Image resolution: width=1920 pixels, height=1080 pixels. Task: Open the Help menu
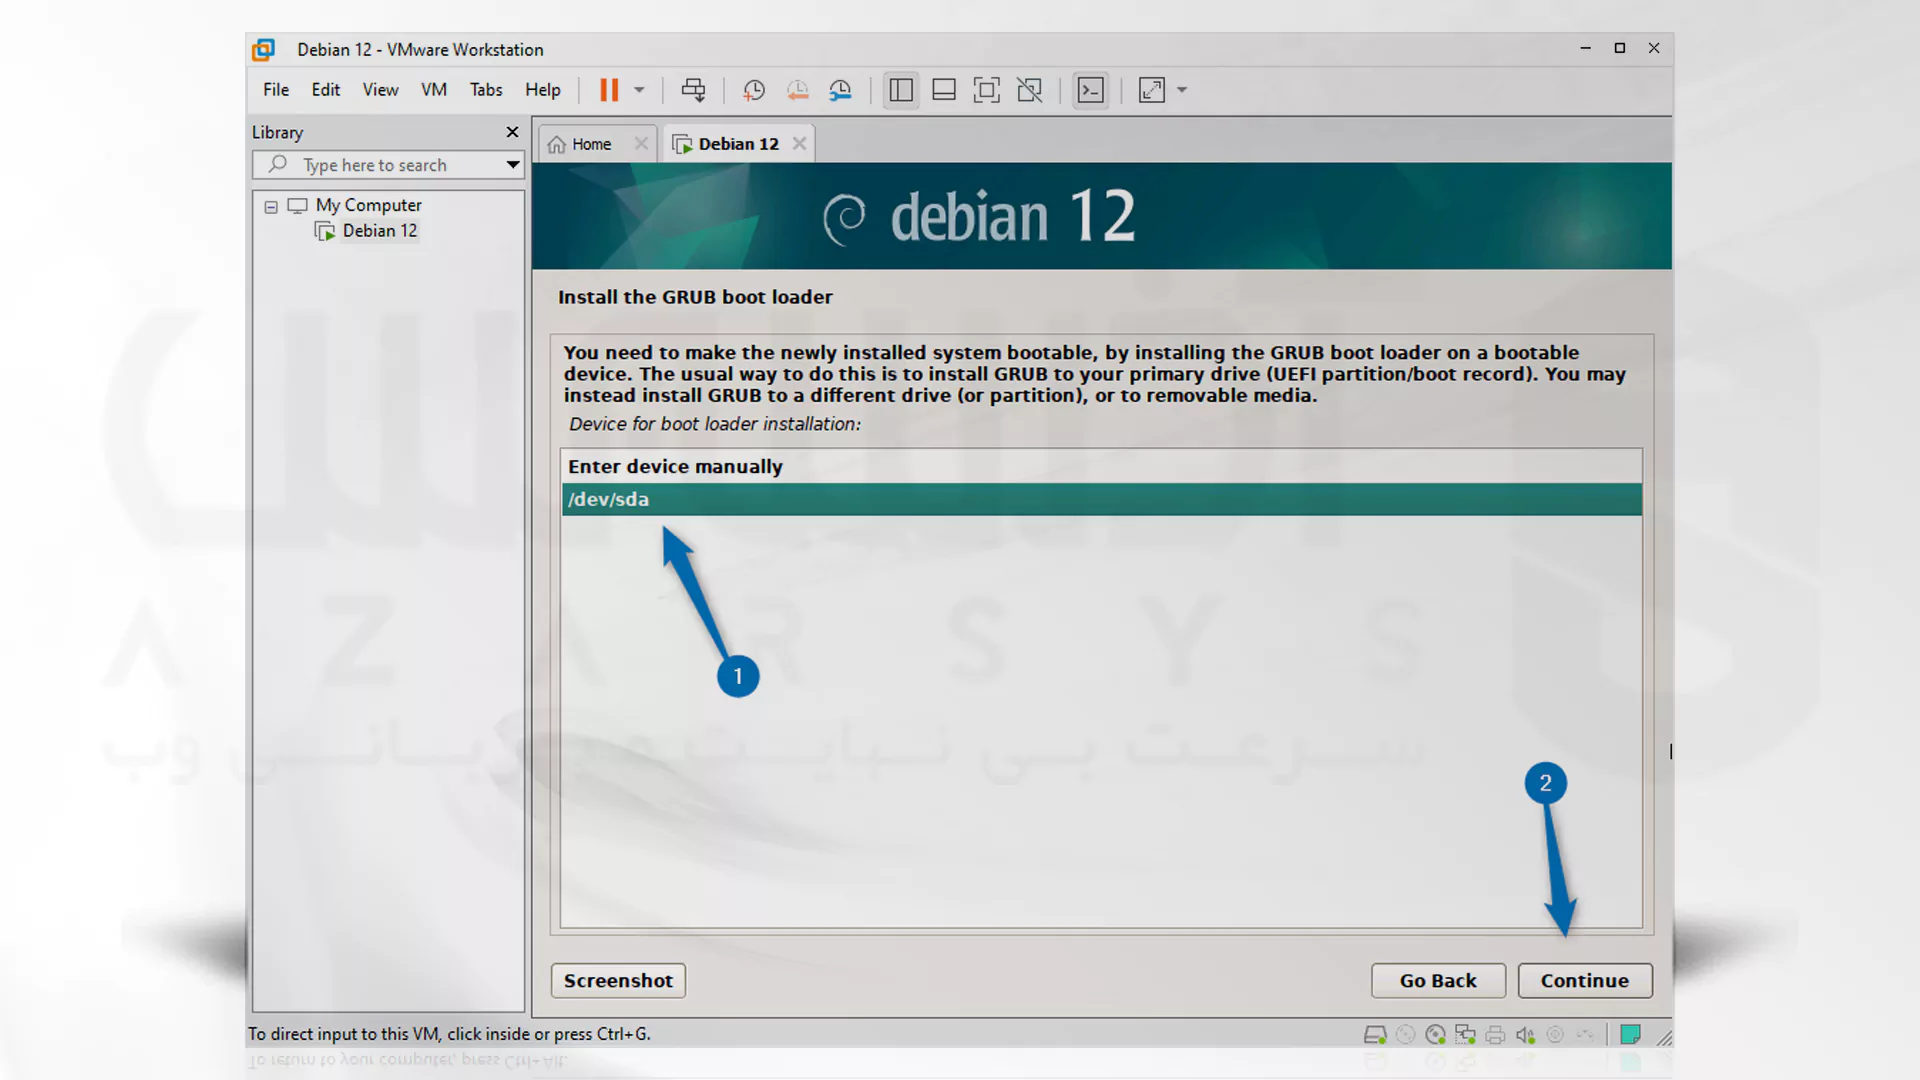tap(543, 90)
